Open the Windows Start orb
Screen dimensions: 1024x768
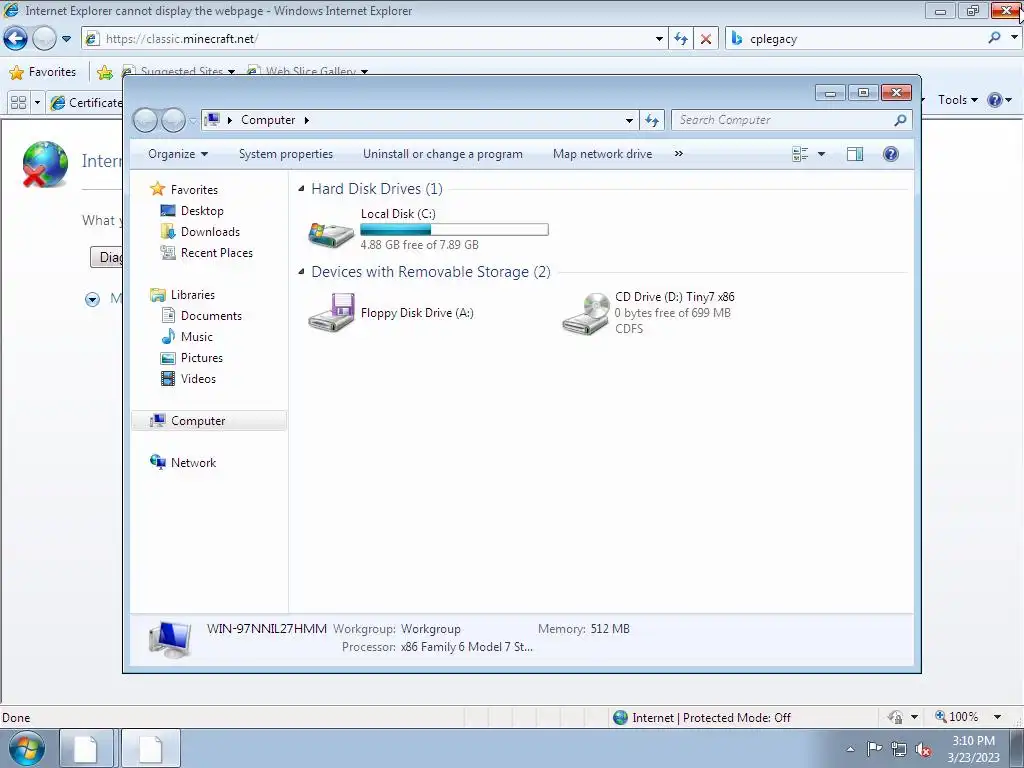(27, 748)
